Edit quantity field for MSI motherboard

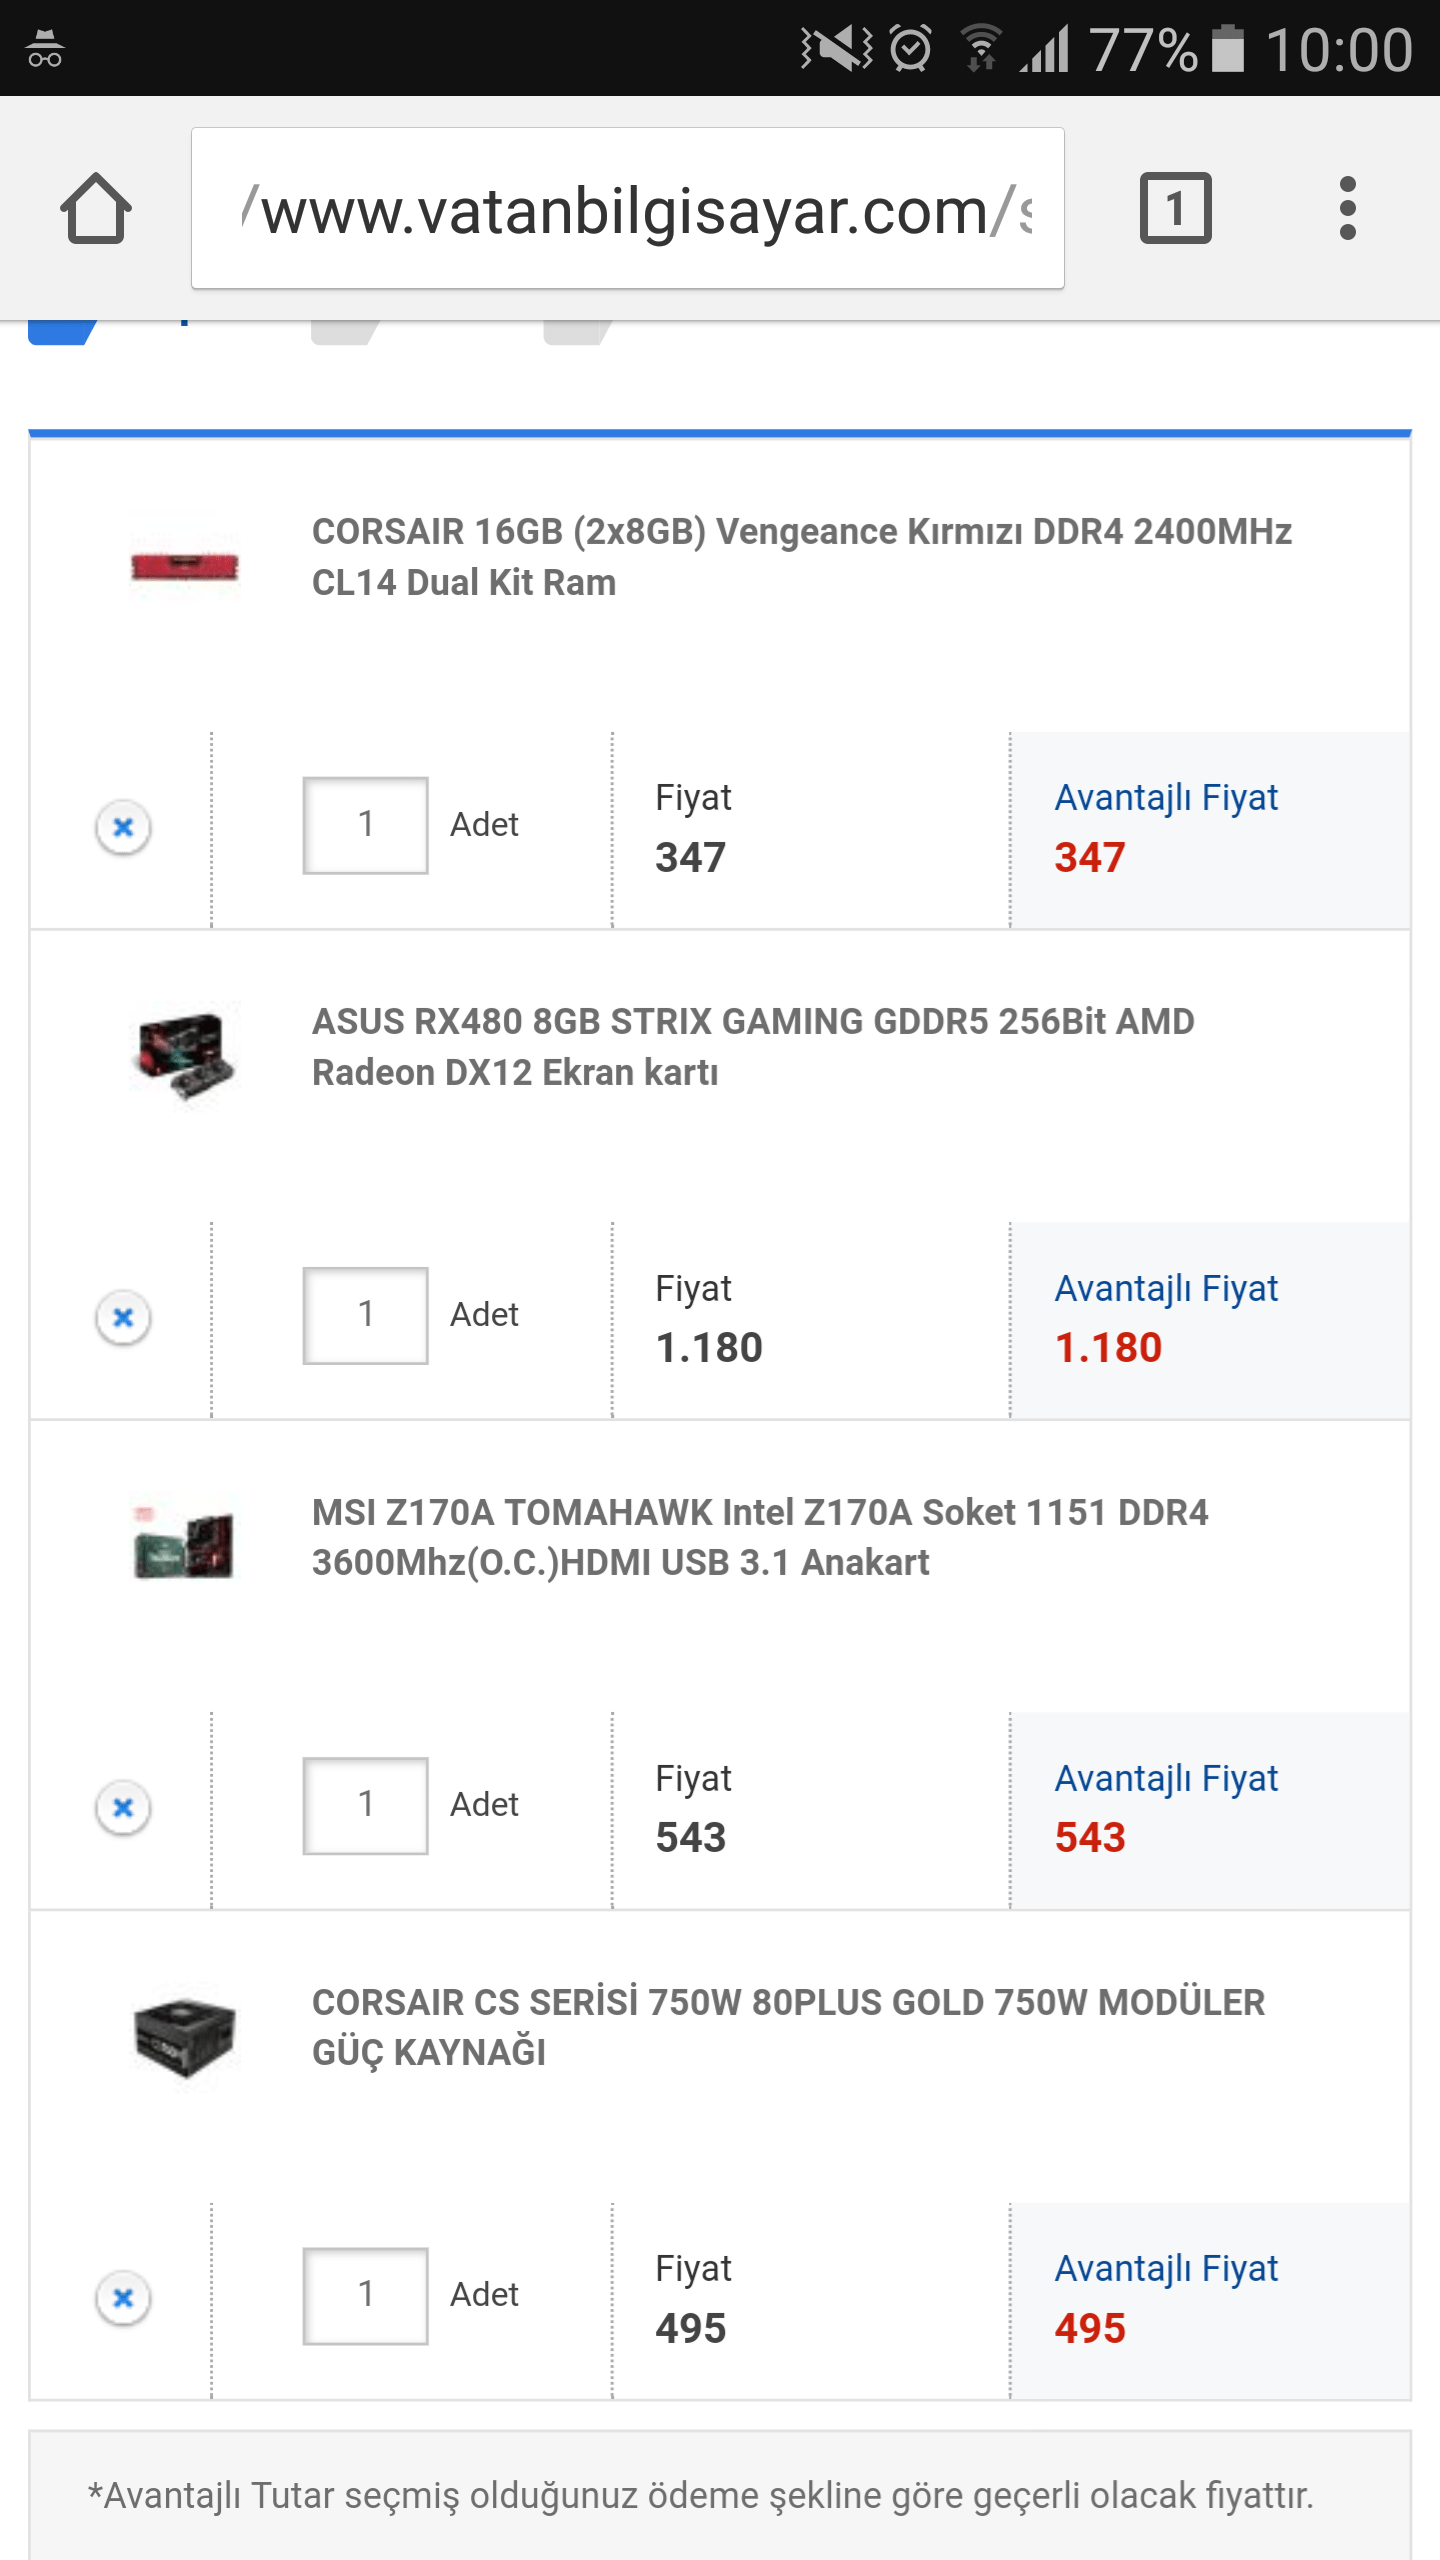(365, 1805)
